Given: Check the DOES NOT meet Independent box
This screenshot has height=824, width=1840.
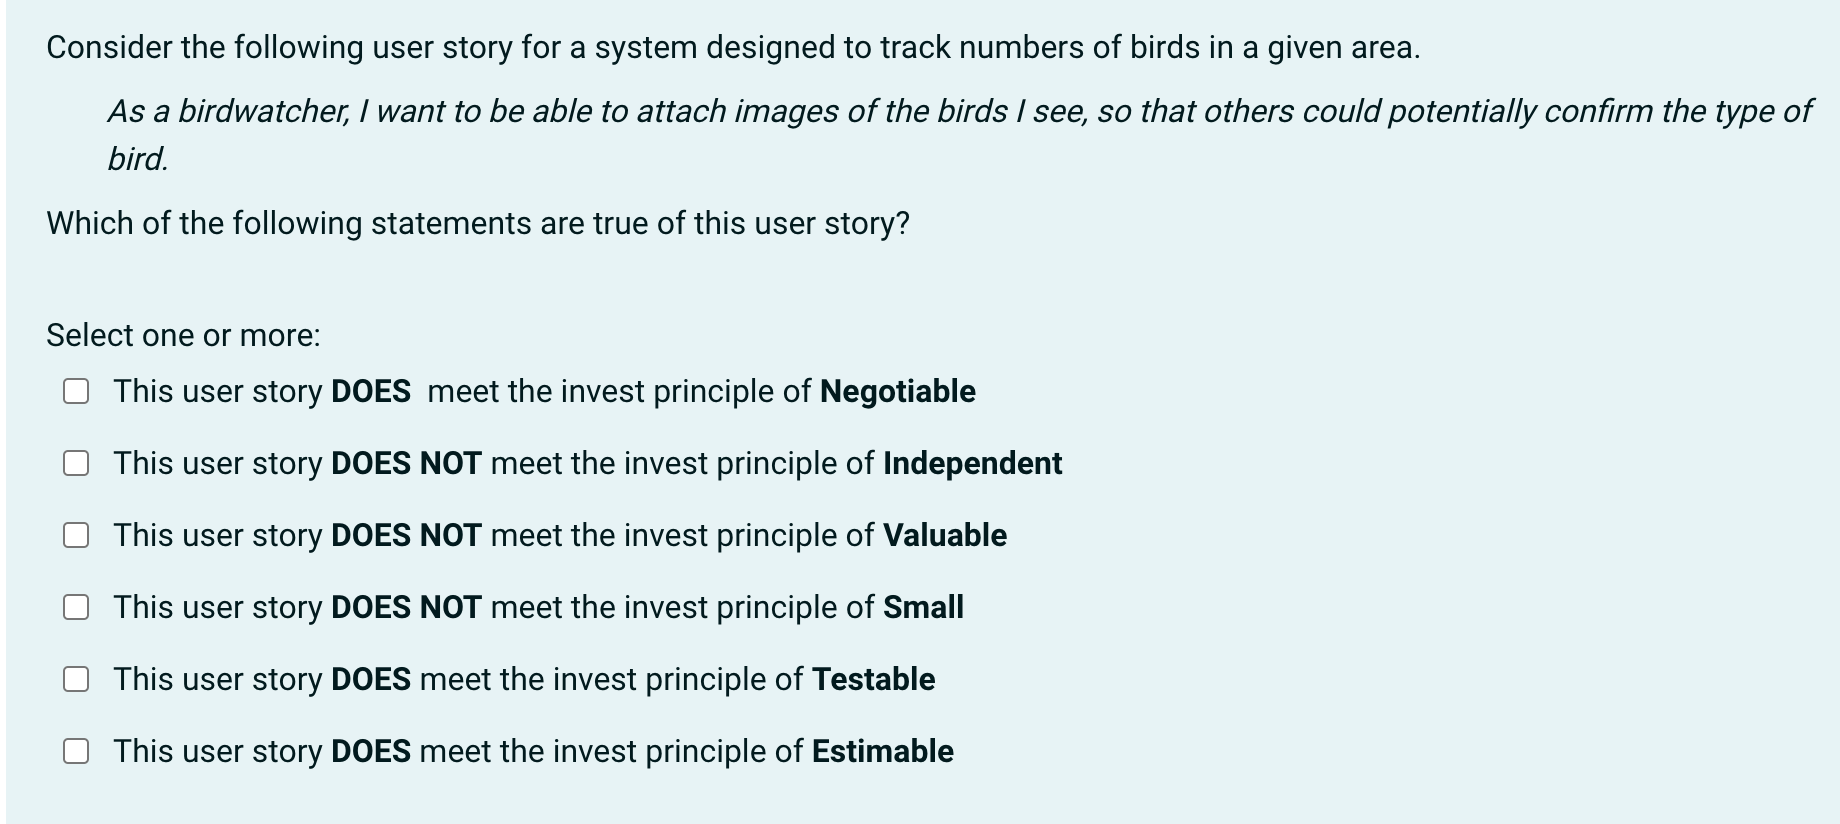Looking at the screenshot, I should (x=76, y=463).
